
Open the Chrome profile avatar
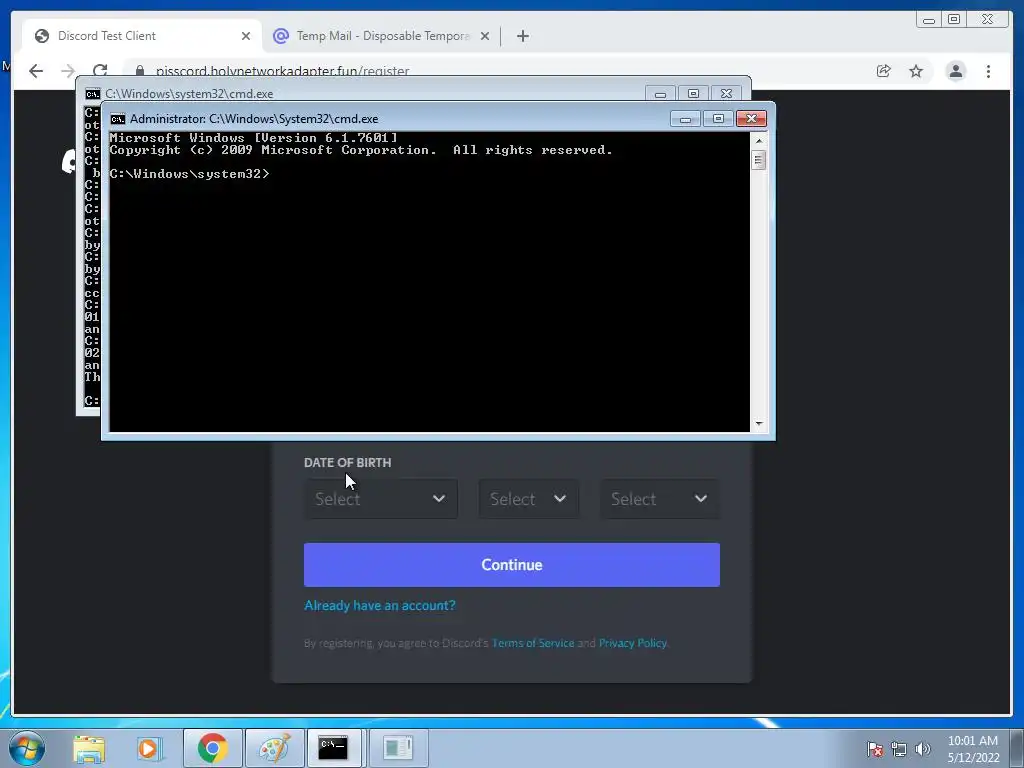click(x=955, y=71)
